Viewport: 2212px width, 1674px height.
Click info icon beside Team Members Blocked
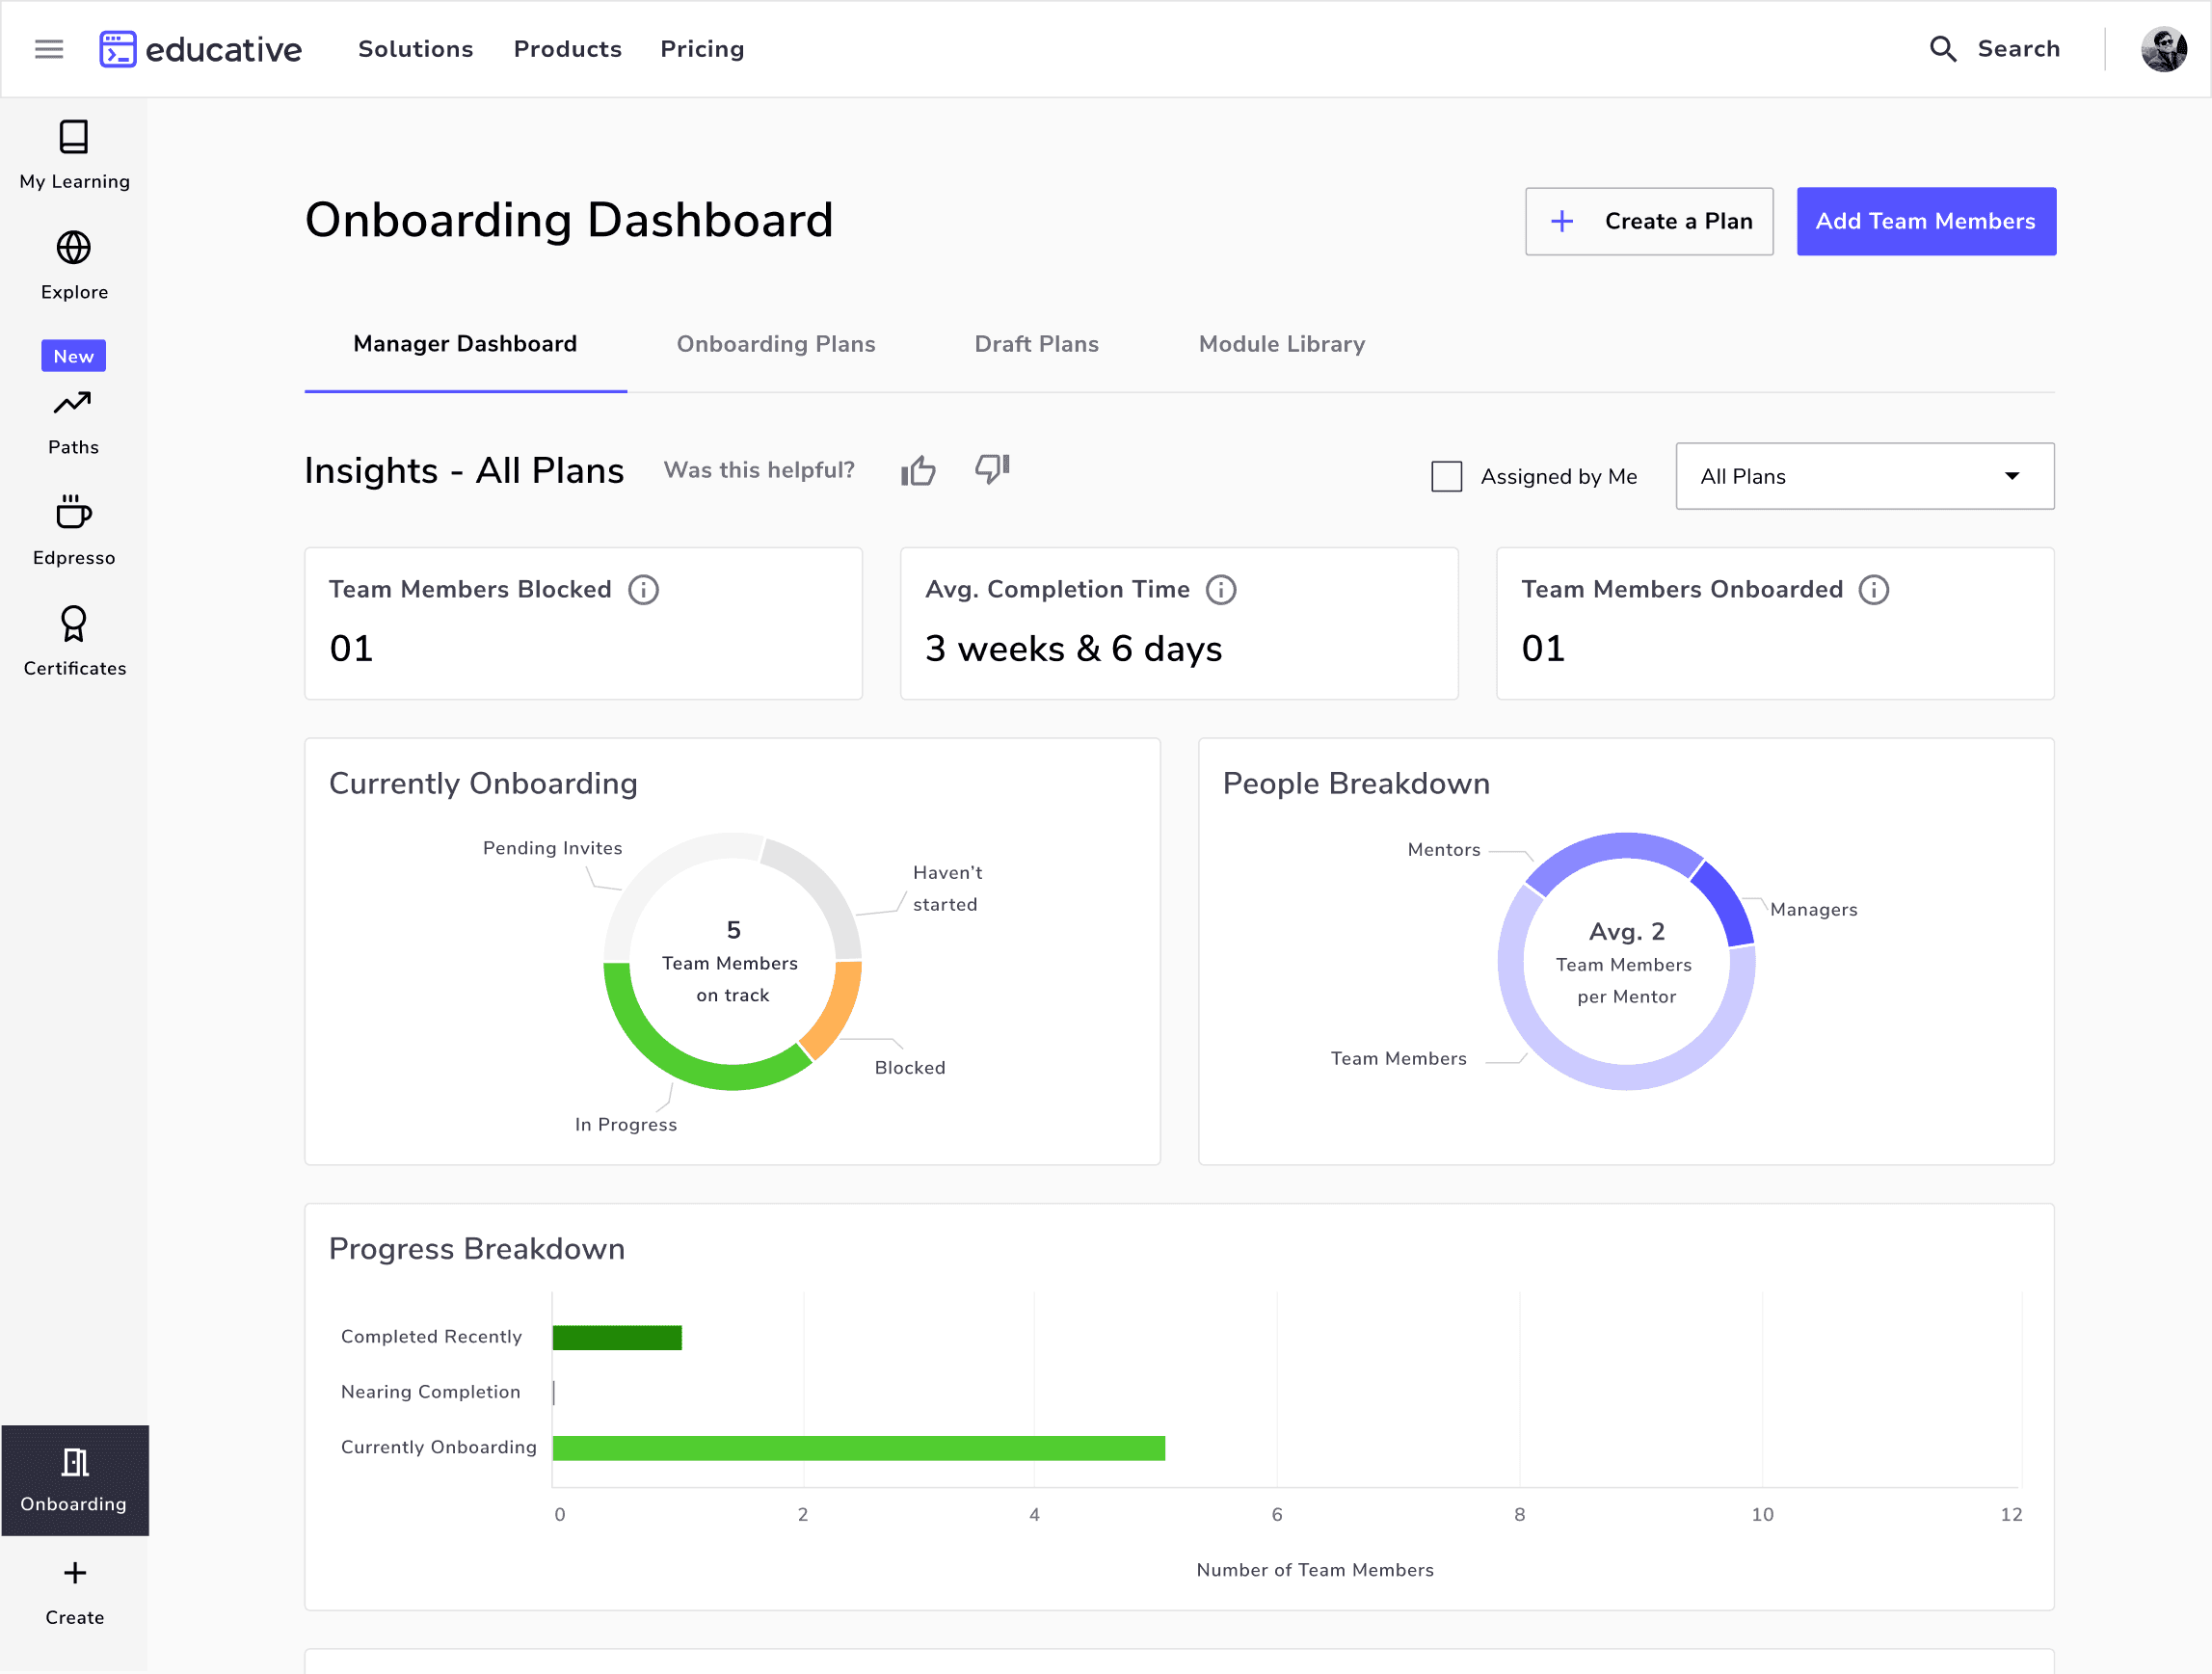[x=644, y=590]
